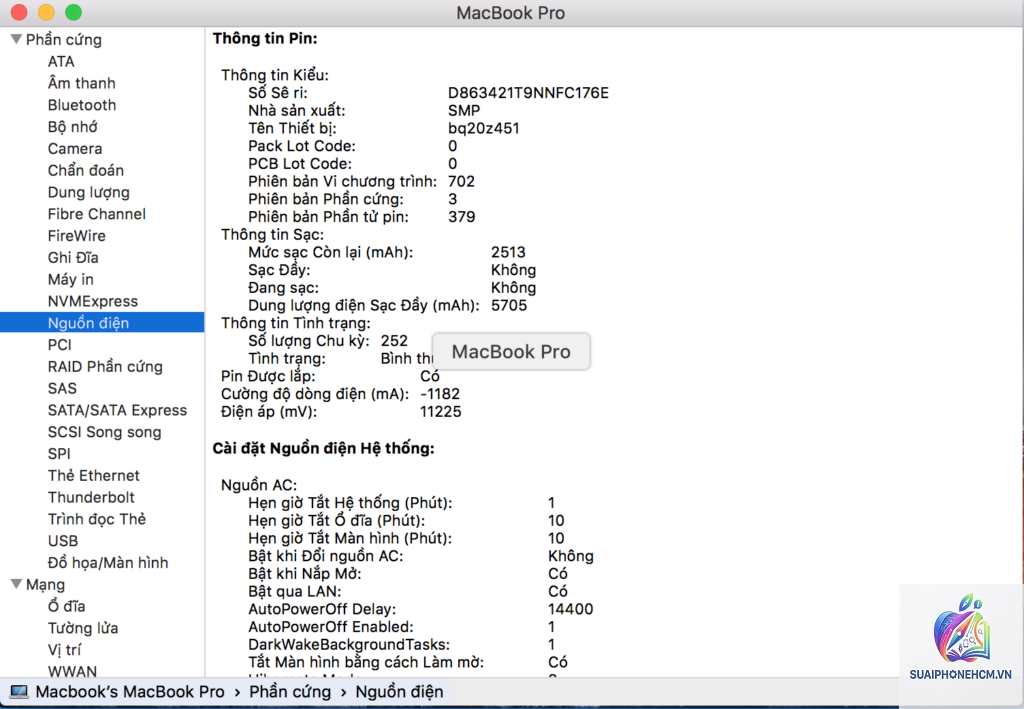Select SPI in the sidebar
Screen dimensions: 1024x709
59,454
